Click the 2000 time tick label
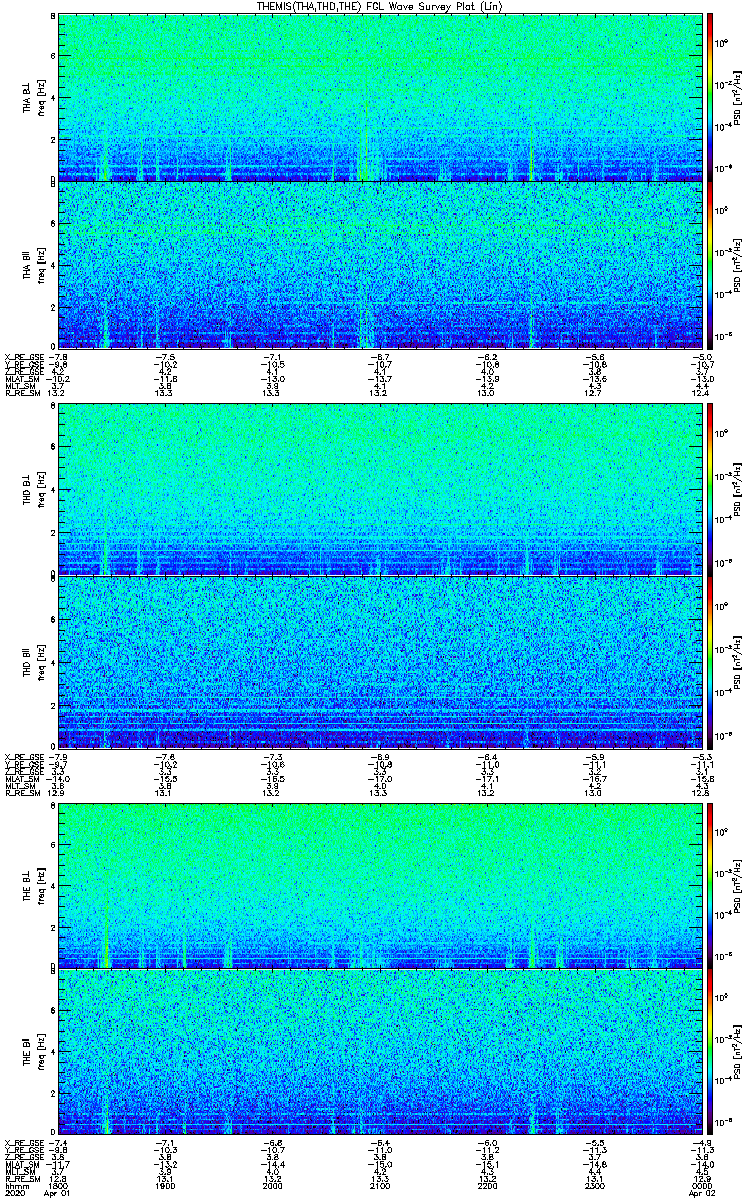The width and height of the screenshot is (750, 1200). (272, 1186)
